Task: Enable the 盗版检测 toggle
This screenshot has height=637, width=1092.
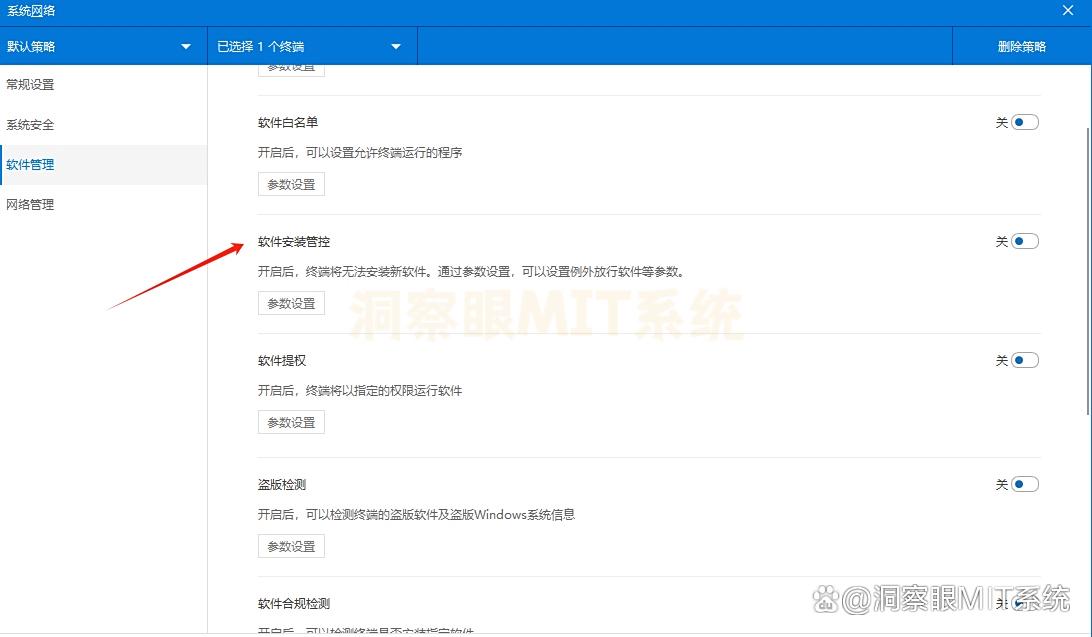Action: point(1024,485)
